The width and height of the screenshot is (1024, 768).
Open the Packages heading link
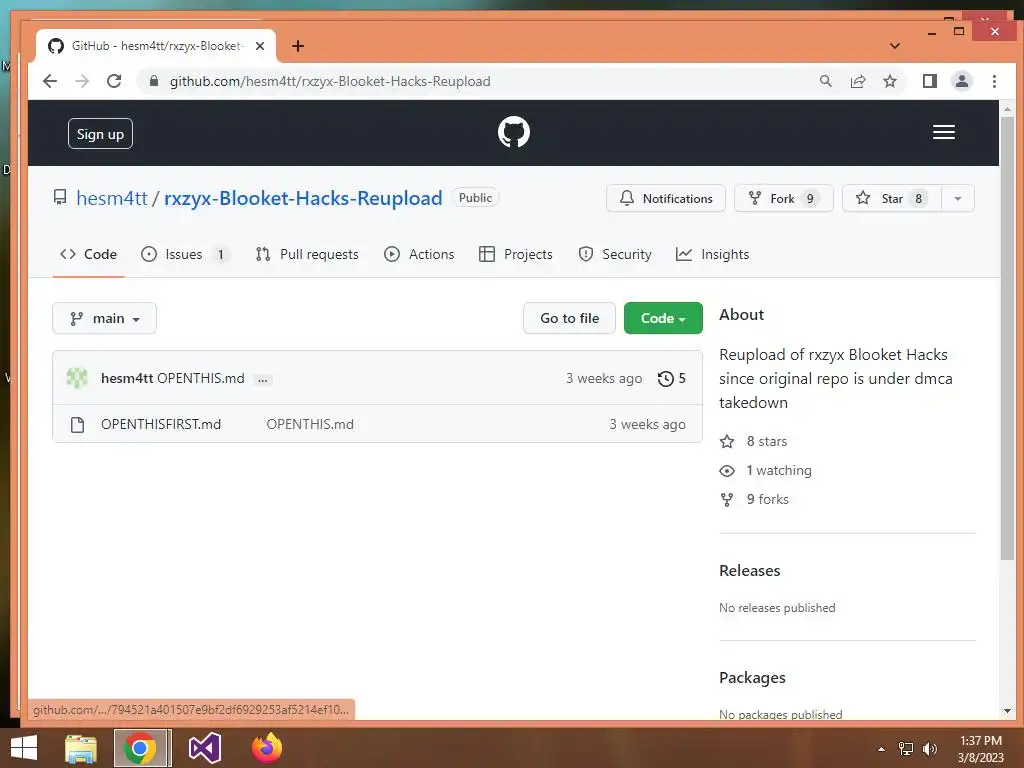tap(752, 678)
